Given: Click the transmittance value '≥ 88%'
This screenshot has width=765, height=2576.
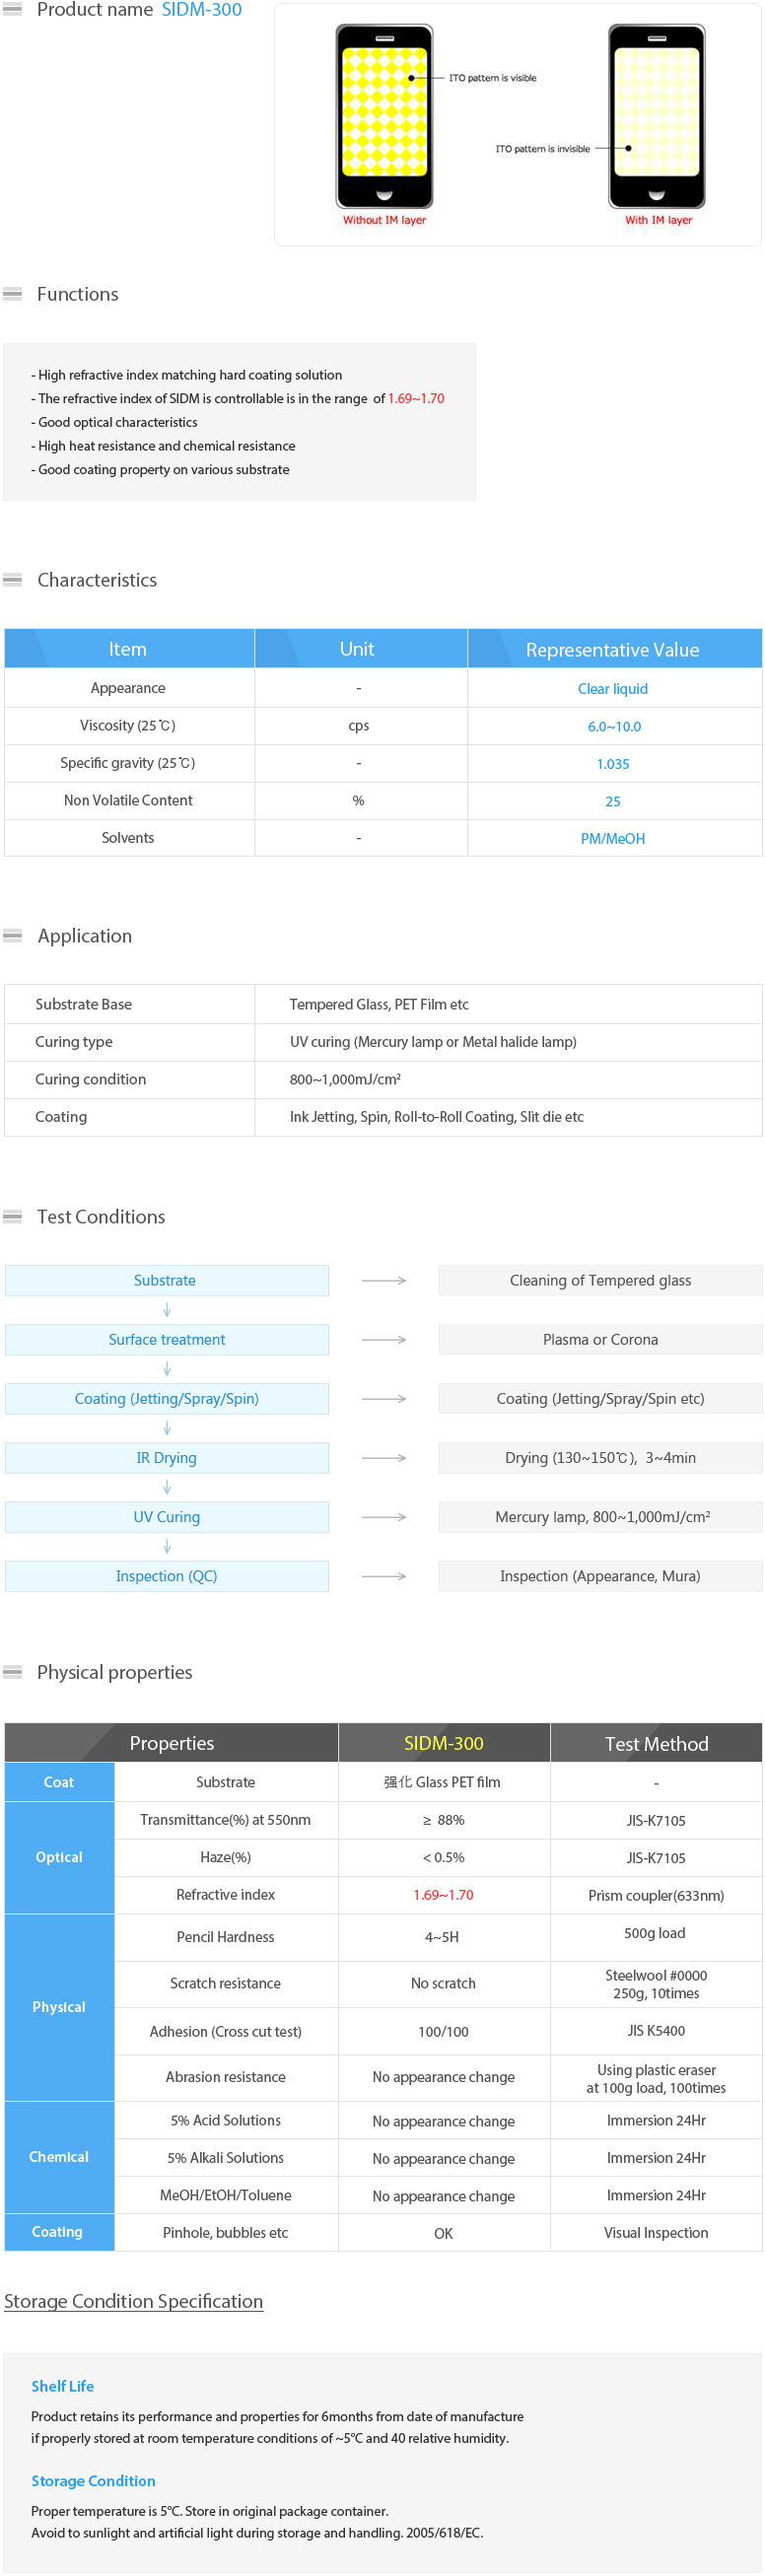Looking at the screenshot, I should tap(444, 1821).
